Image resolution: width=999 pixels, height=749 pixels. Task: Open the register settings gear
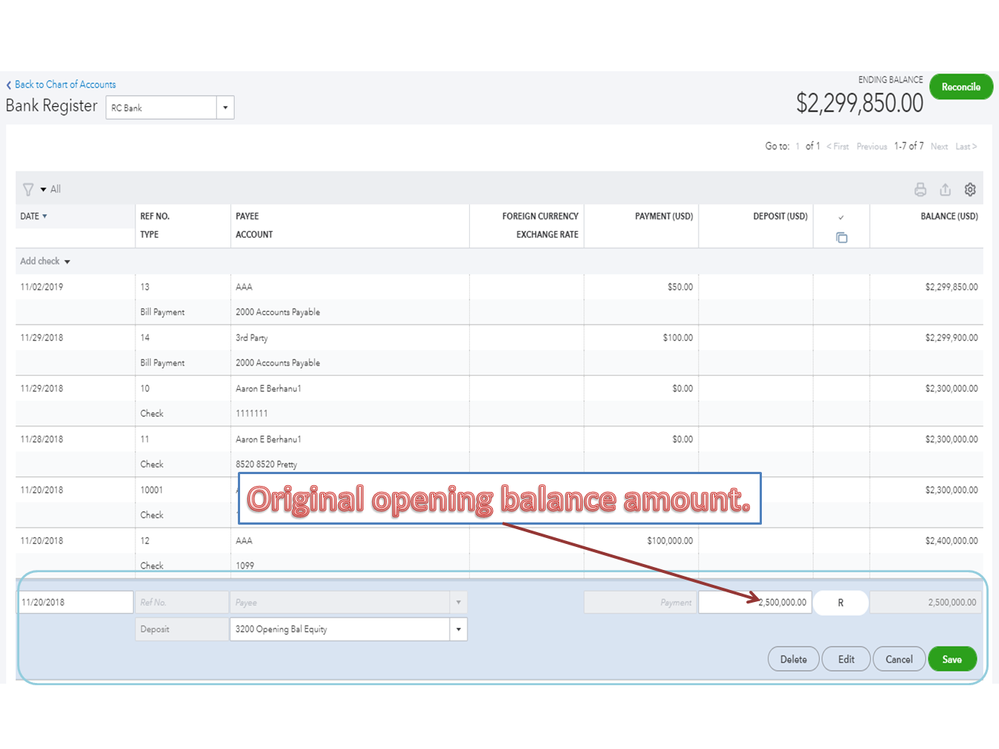970,189
